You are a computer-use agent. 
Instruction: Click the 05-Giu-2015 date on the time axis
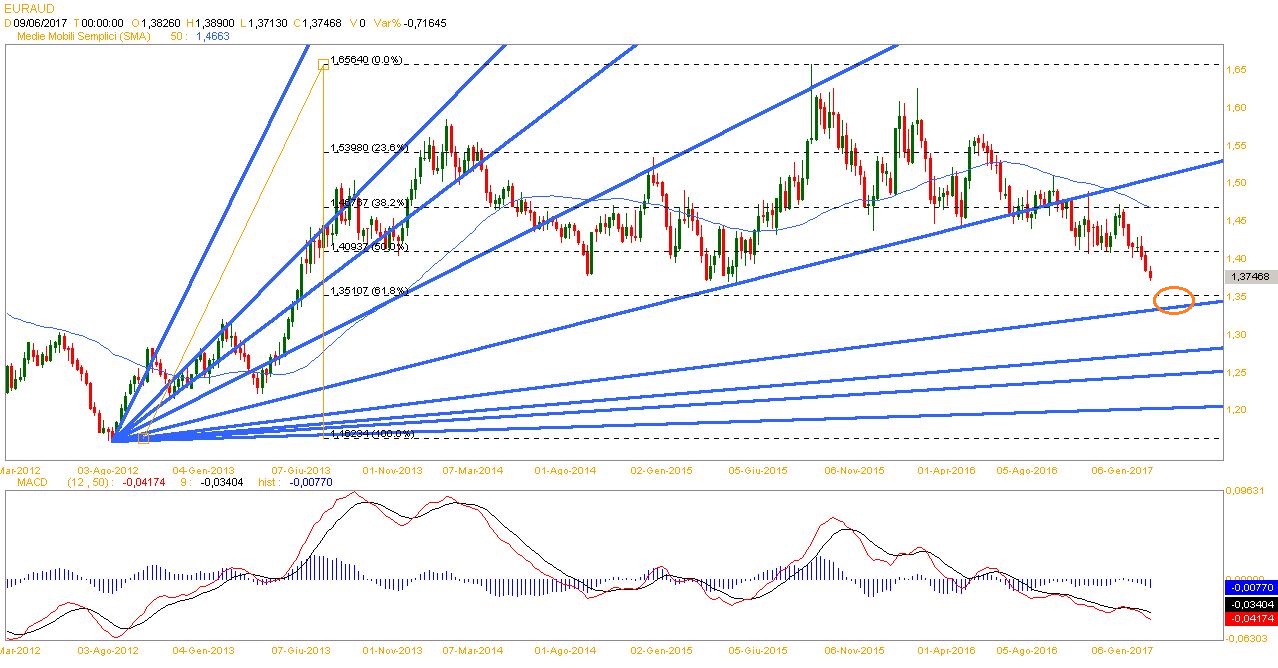point(756,469)
